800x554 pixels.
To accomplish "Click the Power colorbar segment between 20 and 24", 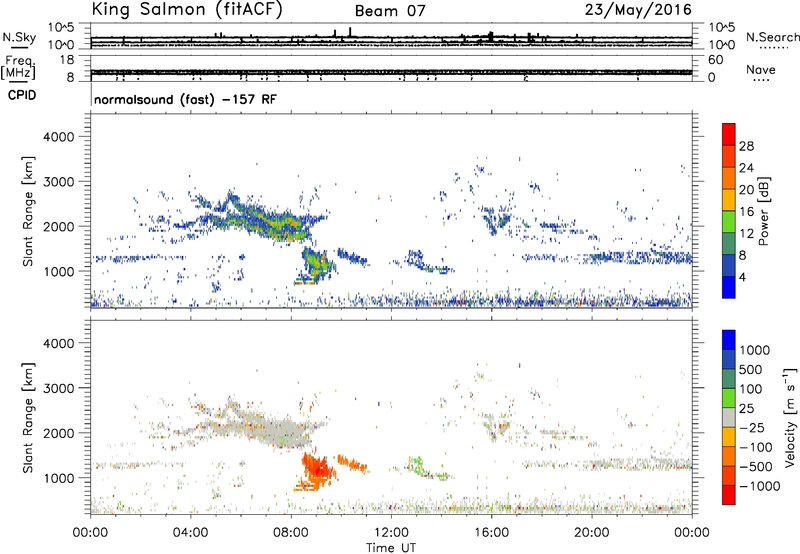I will click(x=729, y=178).
